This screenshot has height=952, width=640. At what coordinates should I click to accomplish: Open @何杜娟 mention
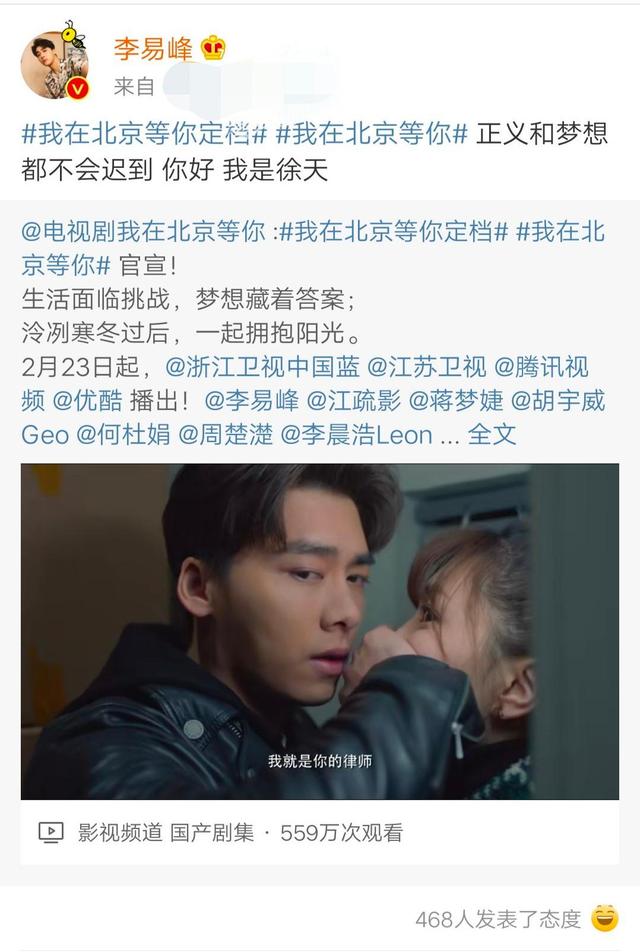[124, 435]
